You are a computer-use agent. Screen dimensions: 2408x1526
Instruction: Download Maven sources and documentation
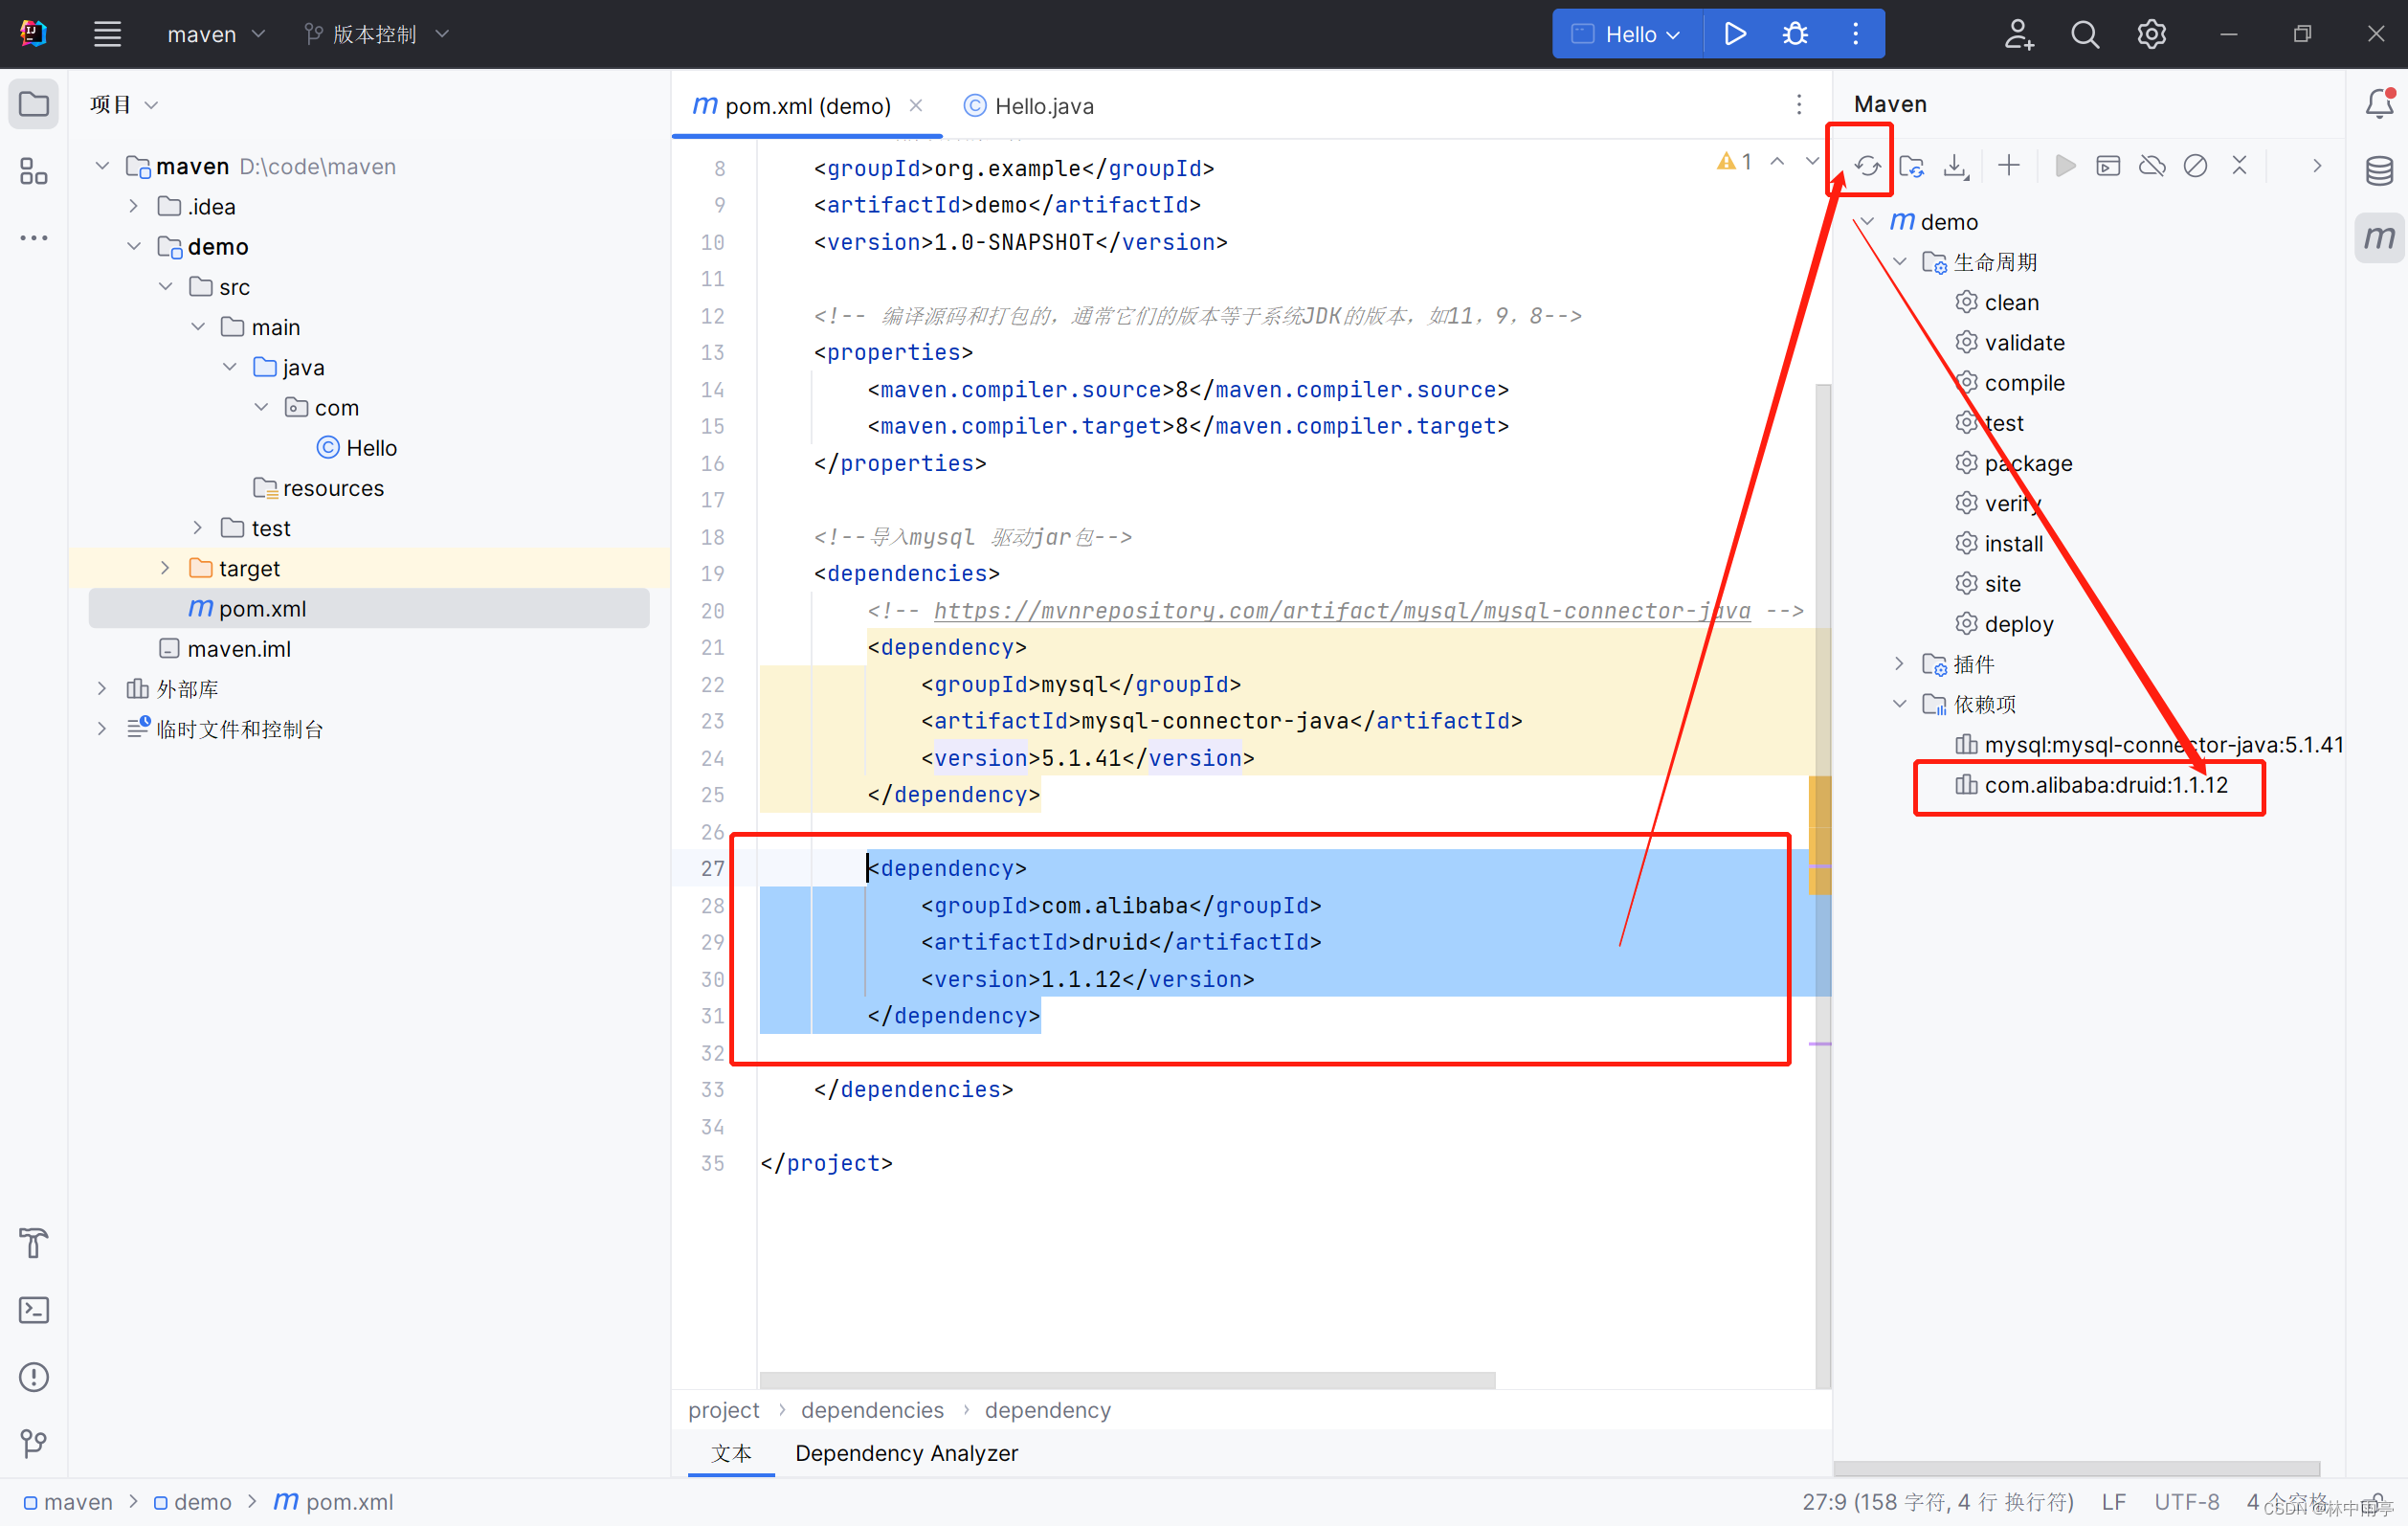click(1956, 166)
